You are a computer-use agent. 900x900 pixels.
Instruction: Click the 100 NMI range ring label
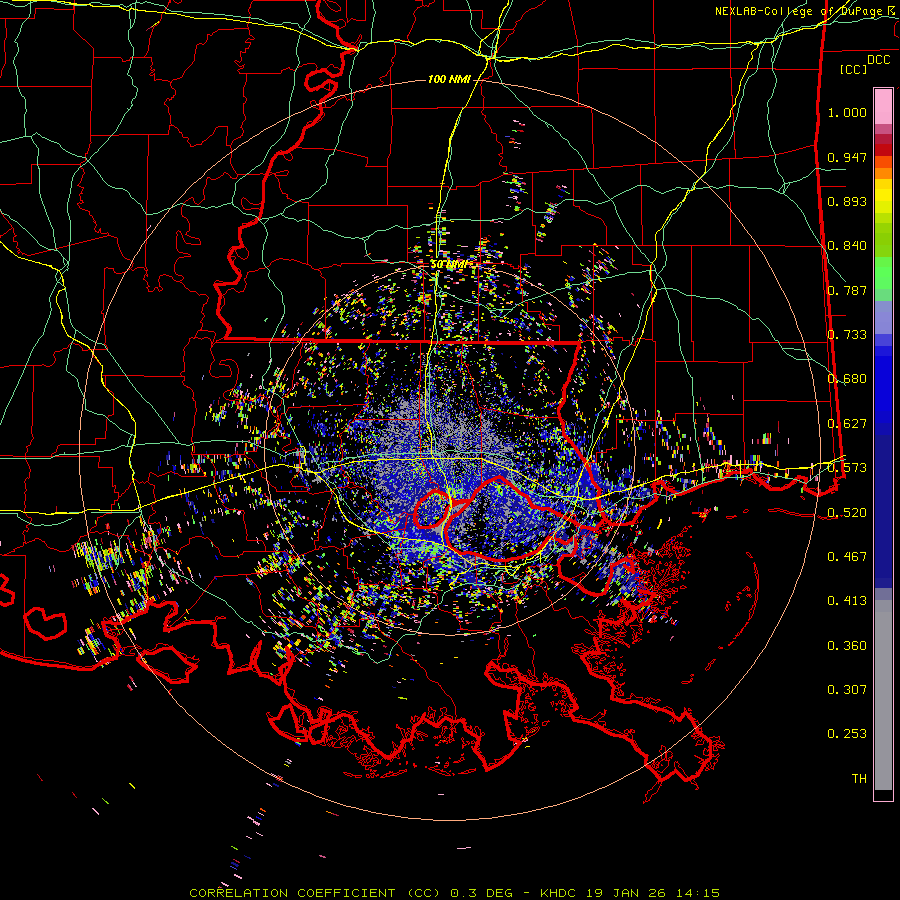click(449, 79)
